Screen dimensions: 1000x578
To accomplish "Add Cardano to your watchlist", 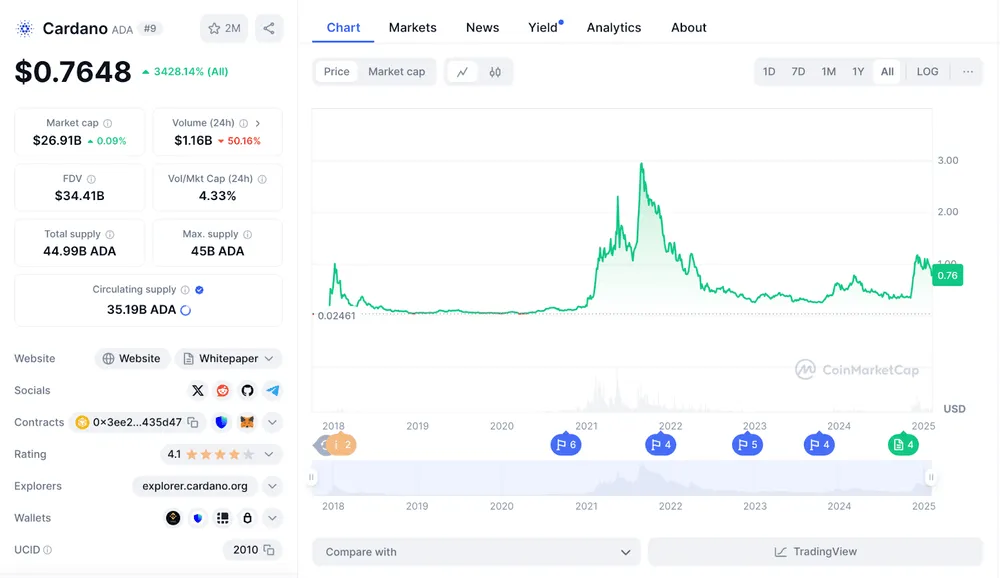I will click(x=213, y=28).
